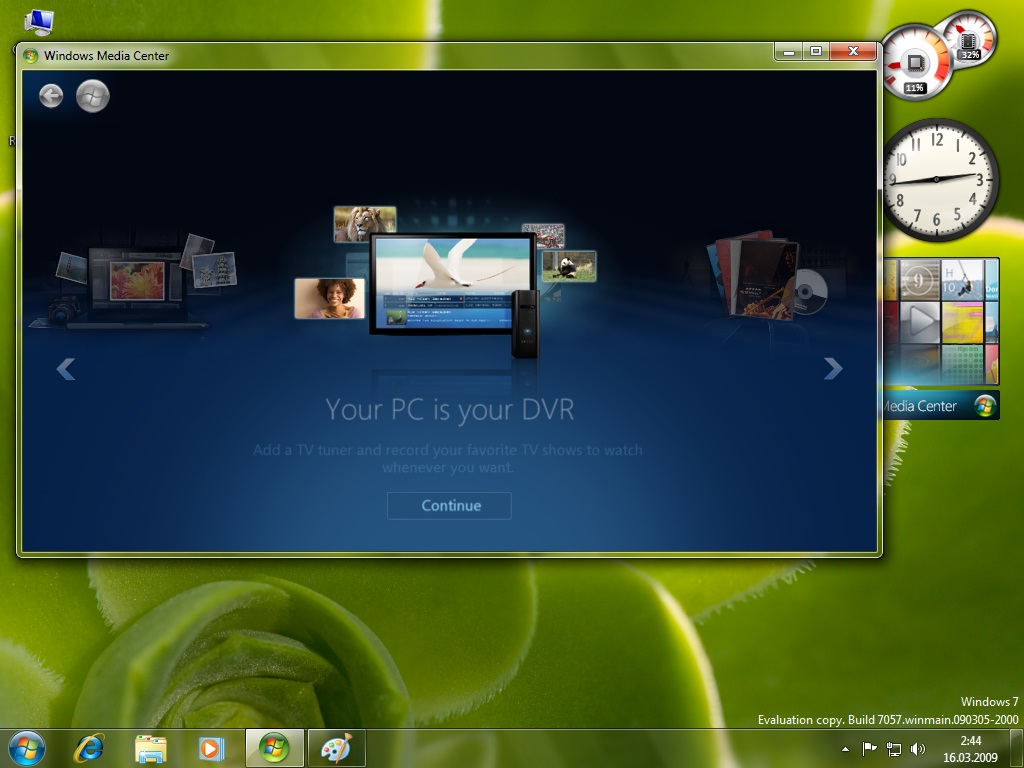Image resolution: width=1024 pixels, height=768 pixels.
Task: Show hidden tray icons arrow
Action: (846, 749)
